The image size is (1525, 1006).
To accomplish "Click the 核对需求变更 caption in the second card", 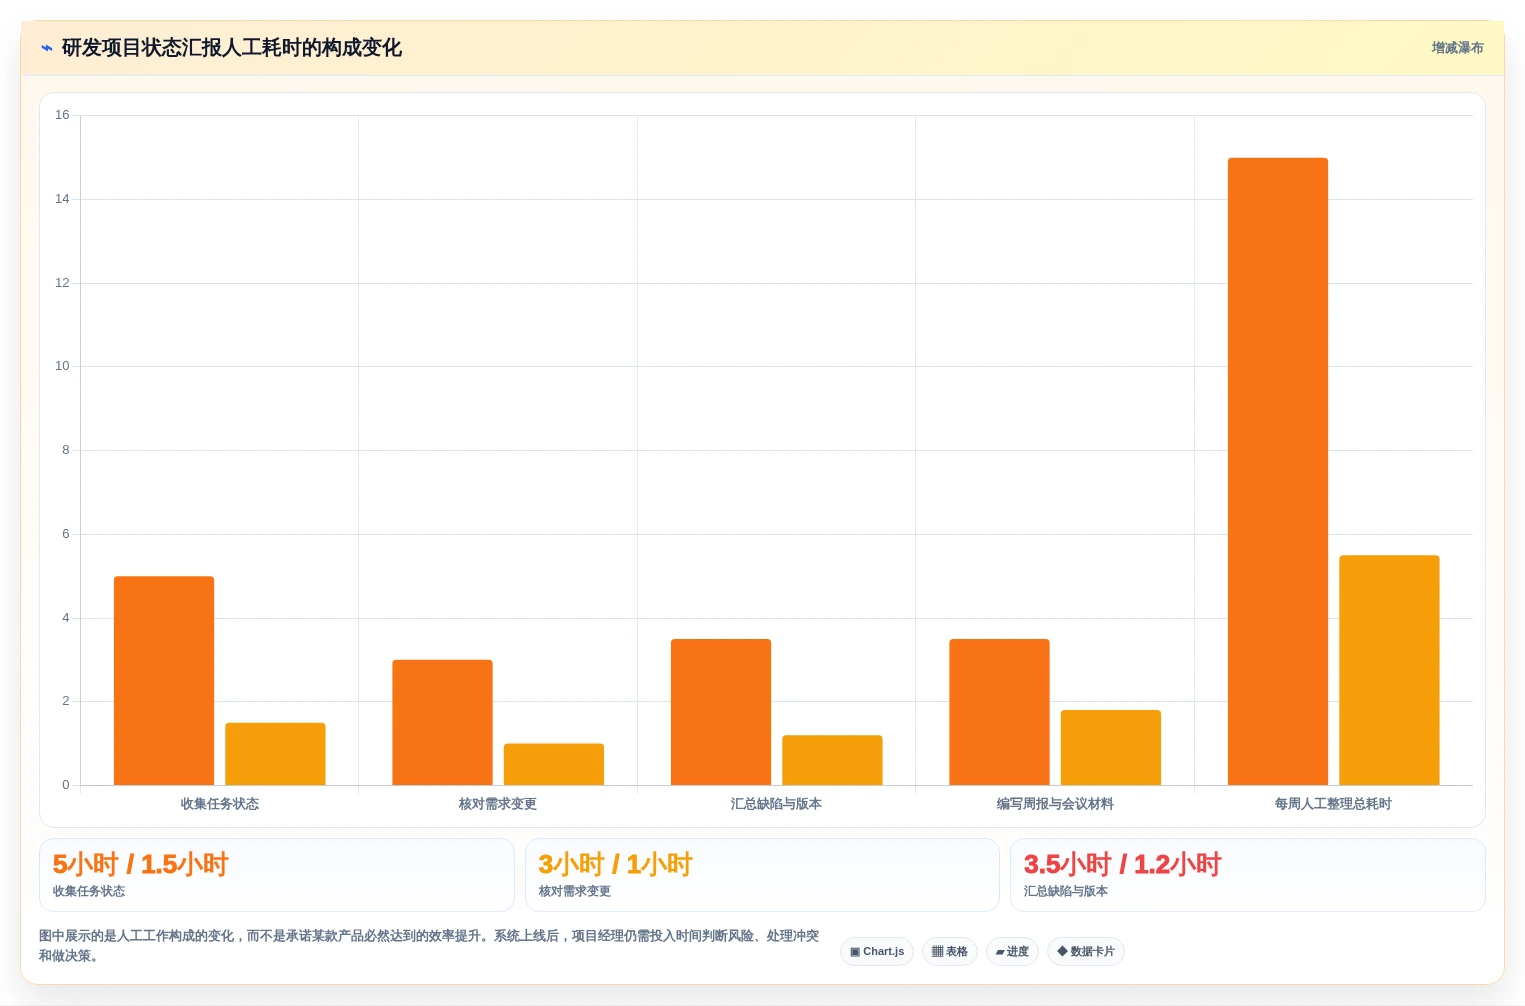I will coord(575,891).
